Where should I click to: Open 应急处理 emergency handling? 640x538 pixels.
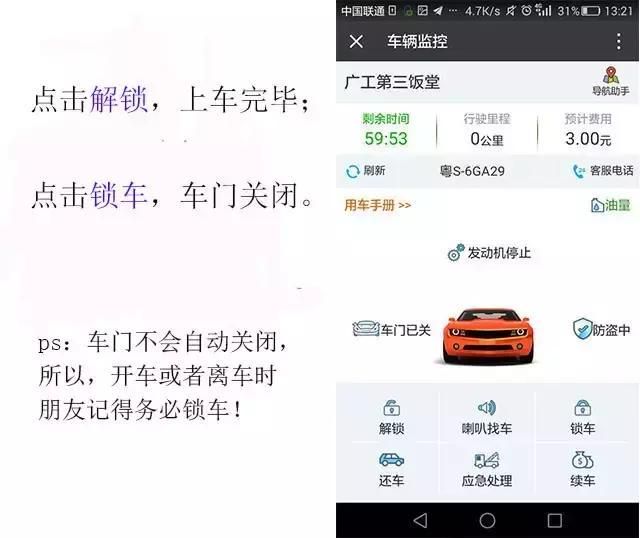[x=487, y=469]
